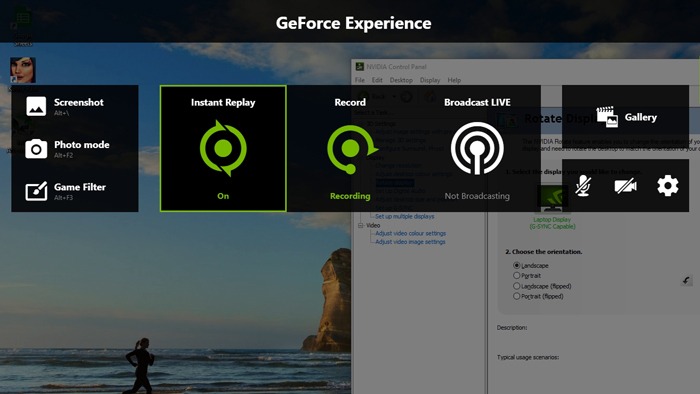
Task: Click the rotate arrow button beside orientation
Action: (686, 280)
